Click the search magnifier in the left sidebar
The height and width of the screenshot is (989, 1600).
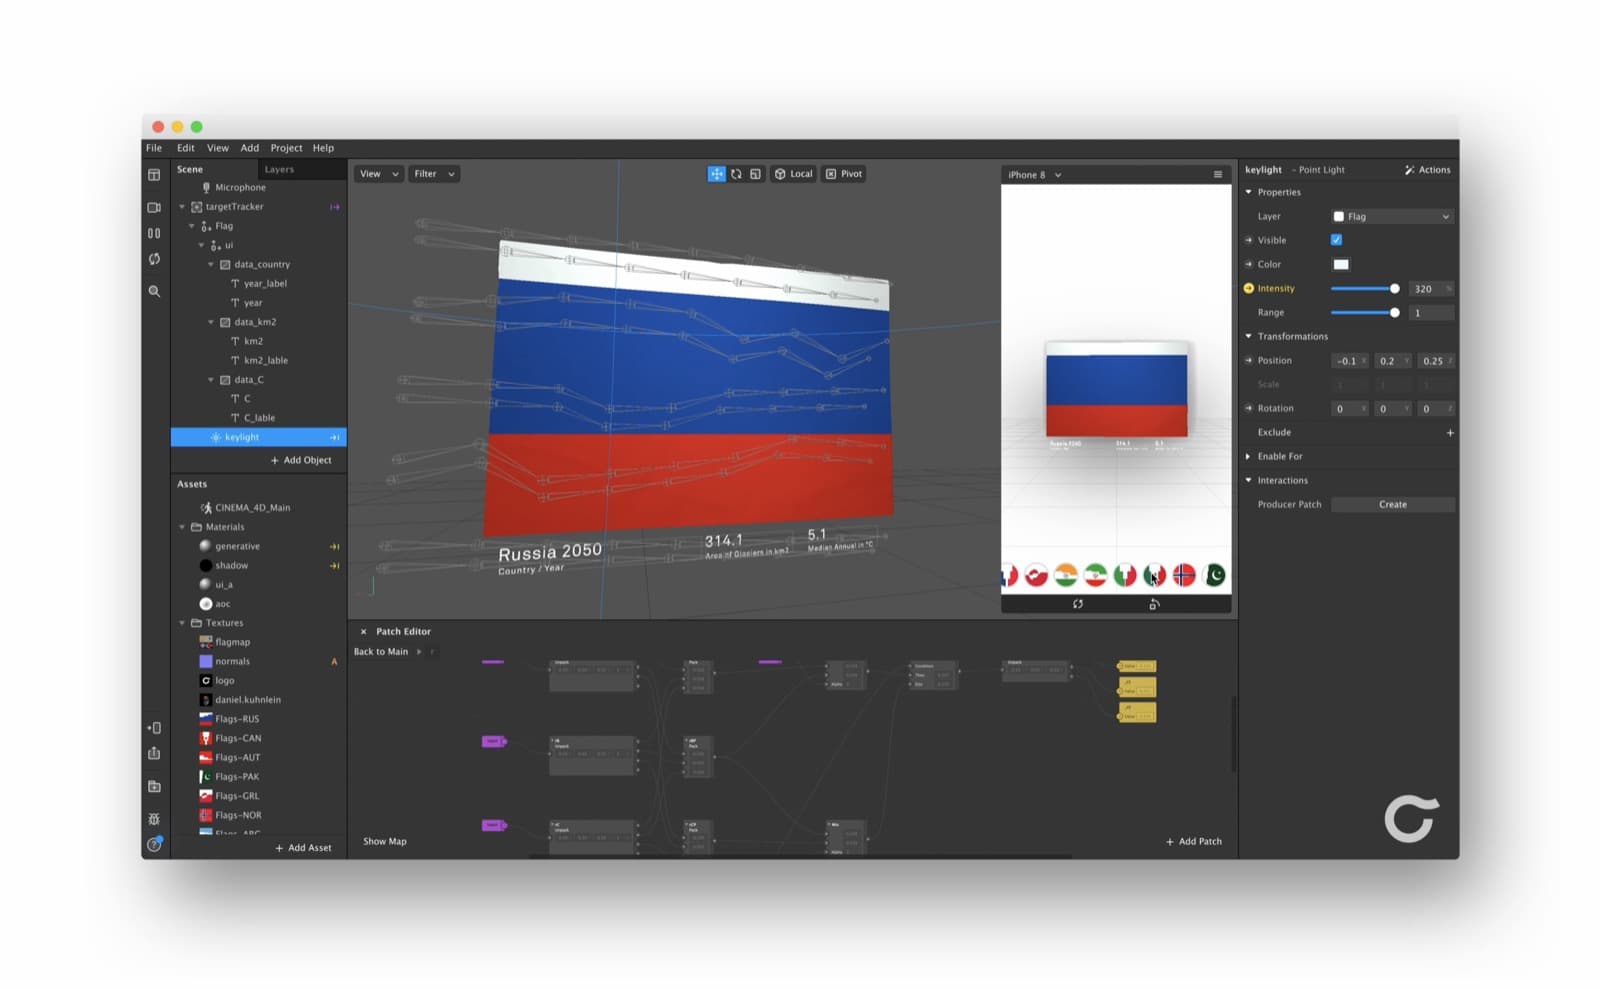pyautogui.click(x=154, y=291)
